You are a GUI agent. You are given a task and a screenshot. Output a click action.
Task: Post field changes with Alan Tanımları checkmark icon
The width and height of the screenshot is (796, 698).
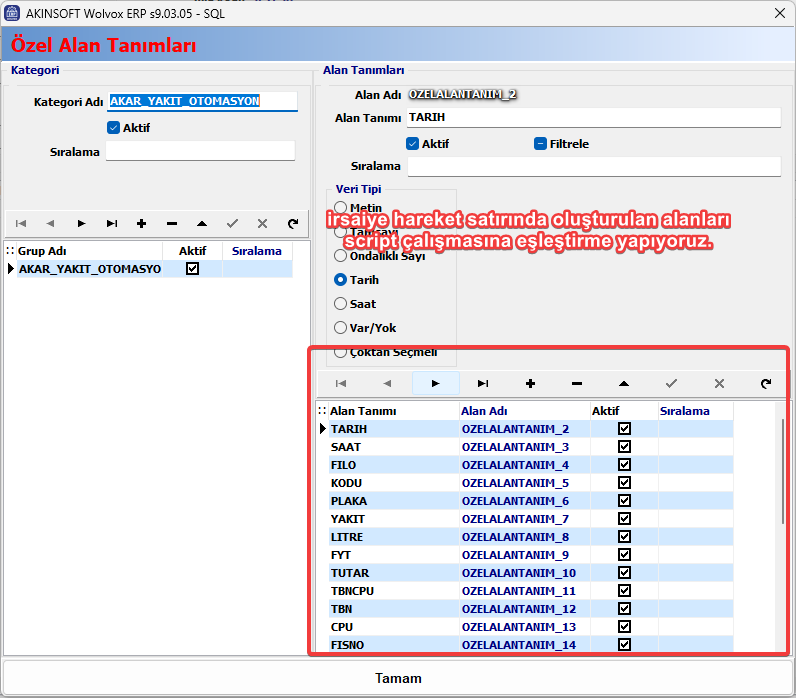click(672, 383)
